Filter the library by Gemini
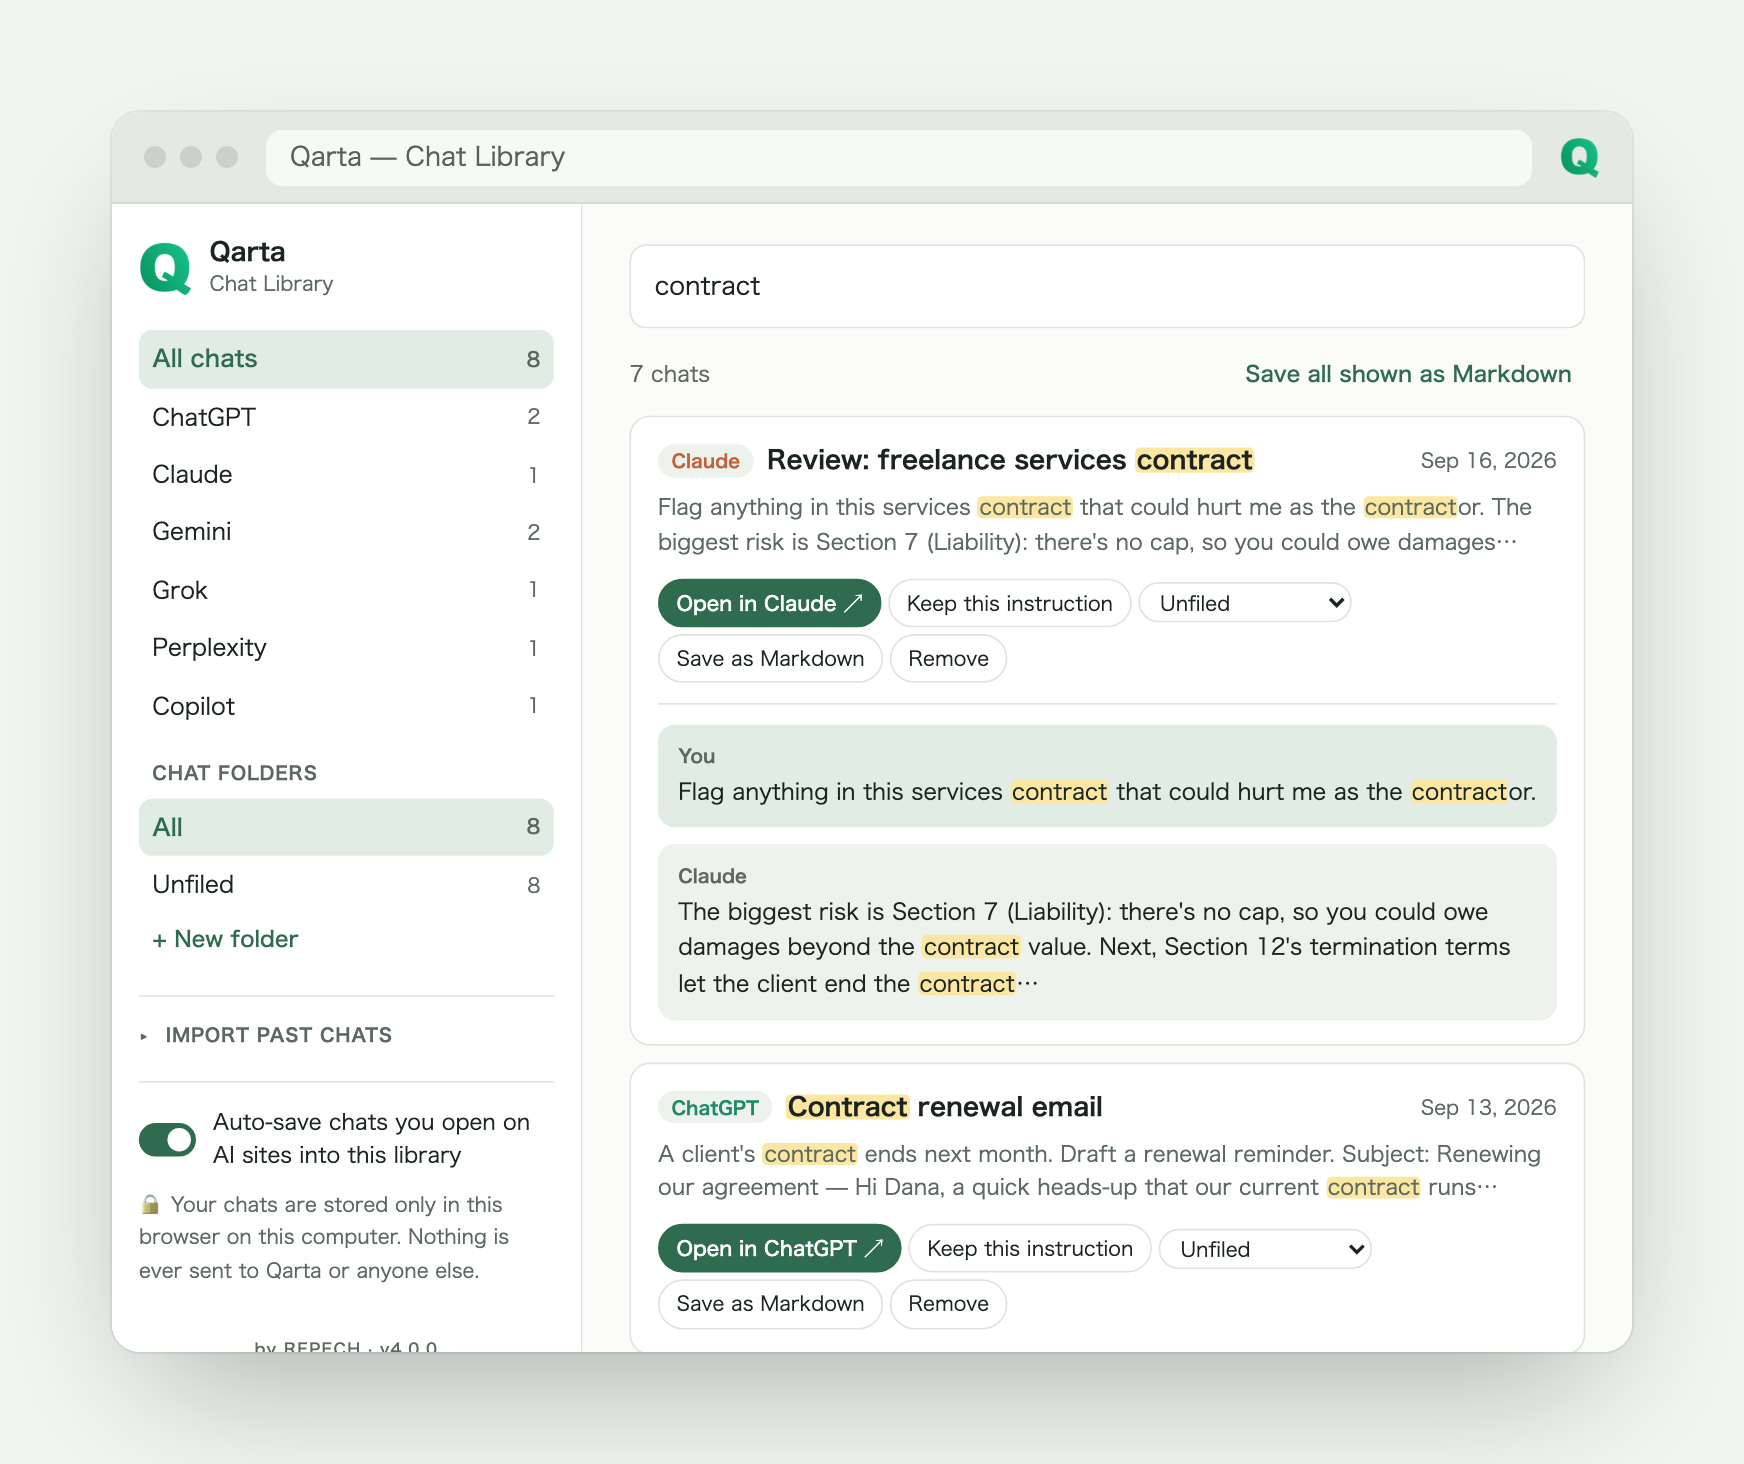 point(346,532)
